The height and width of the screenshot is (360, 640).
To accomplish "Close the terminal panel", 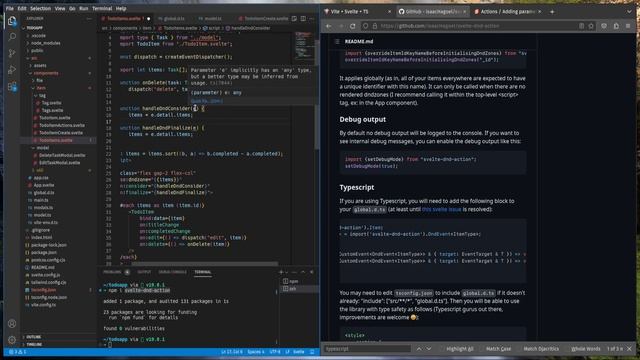I will [x=312, y=272].
